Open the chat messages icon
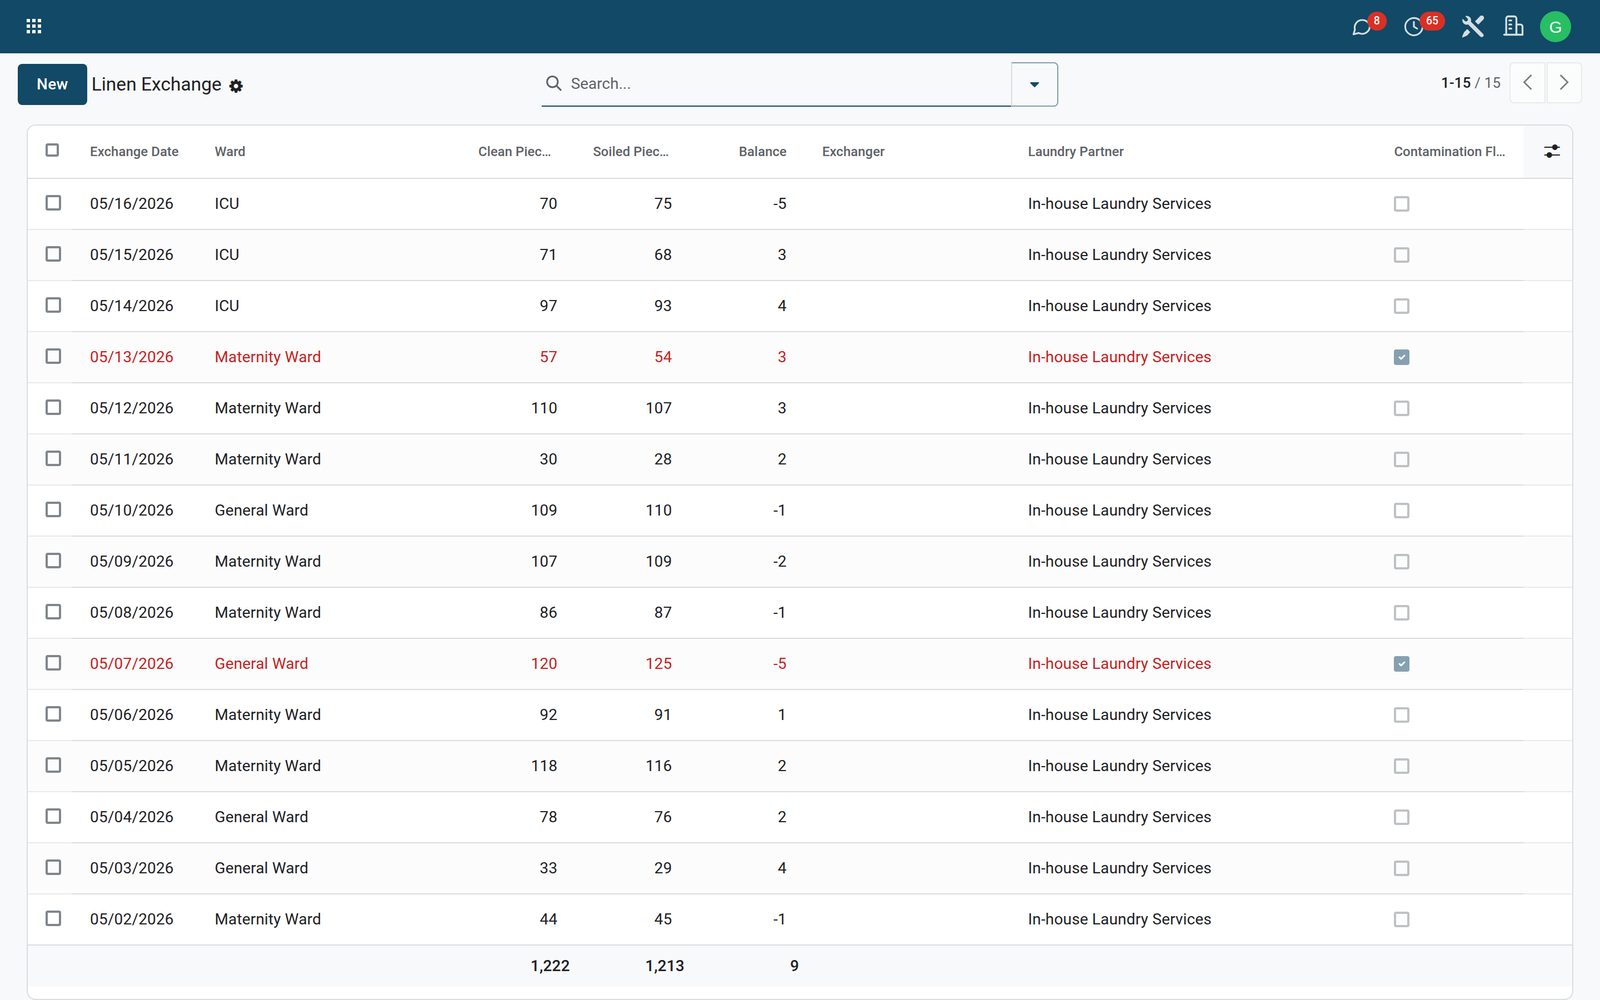This screenshot has height=1000, width=1600. pos(1361,27)
